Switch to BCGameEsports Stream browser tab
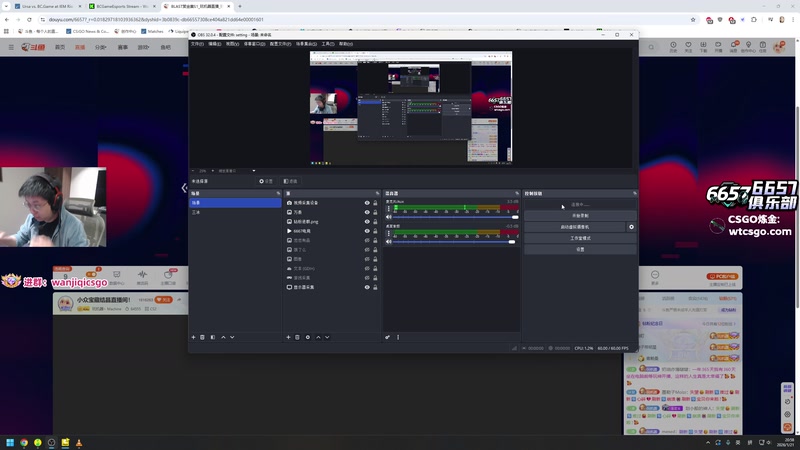This screenshot has width=800, height=450. [x=122, y=6]
